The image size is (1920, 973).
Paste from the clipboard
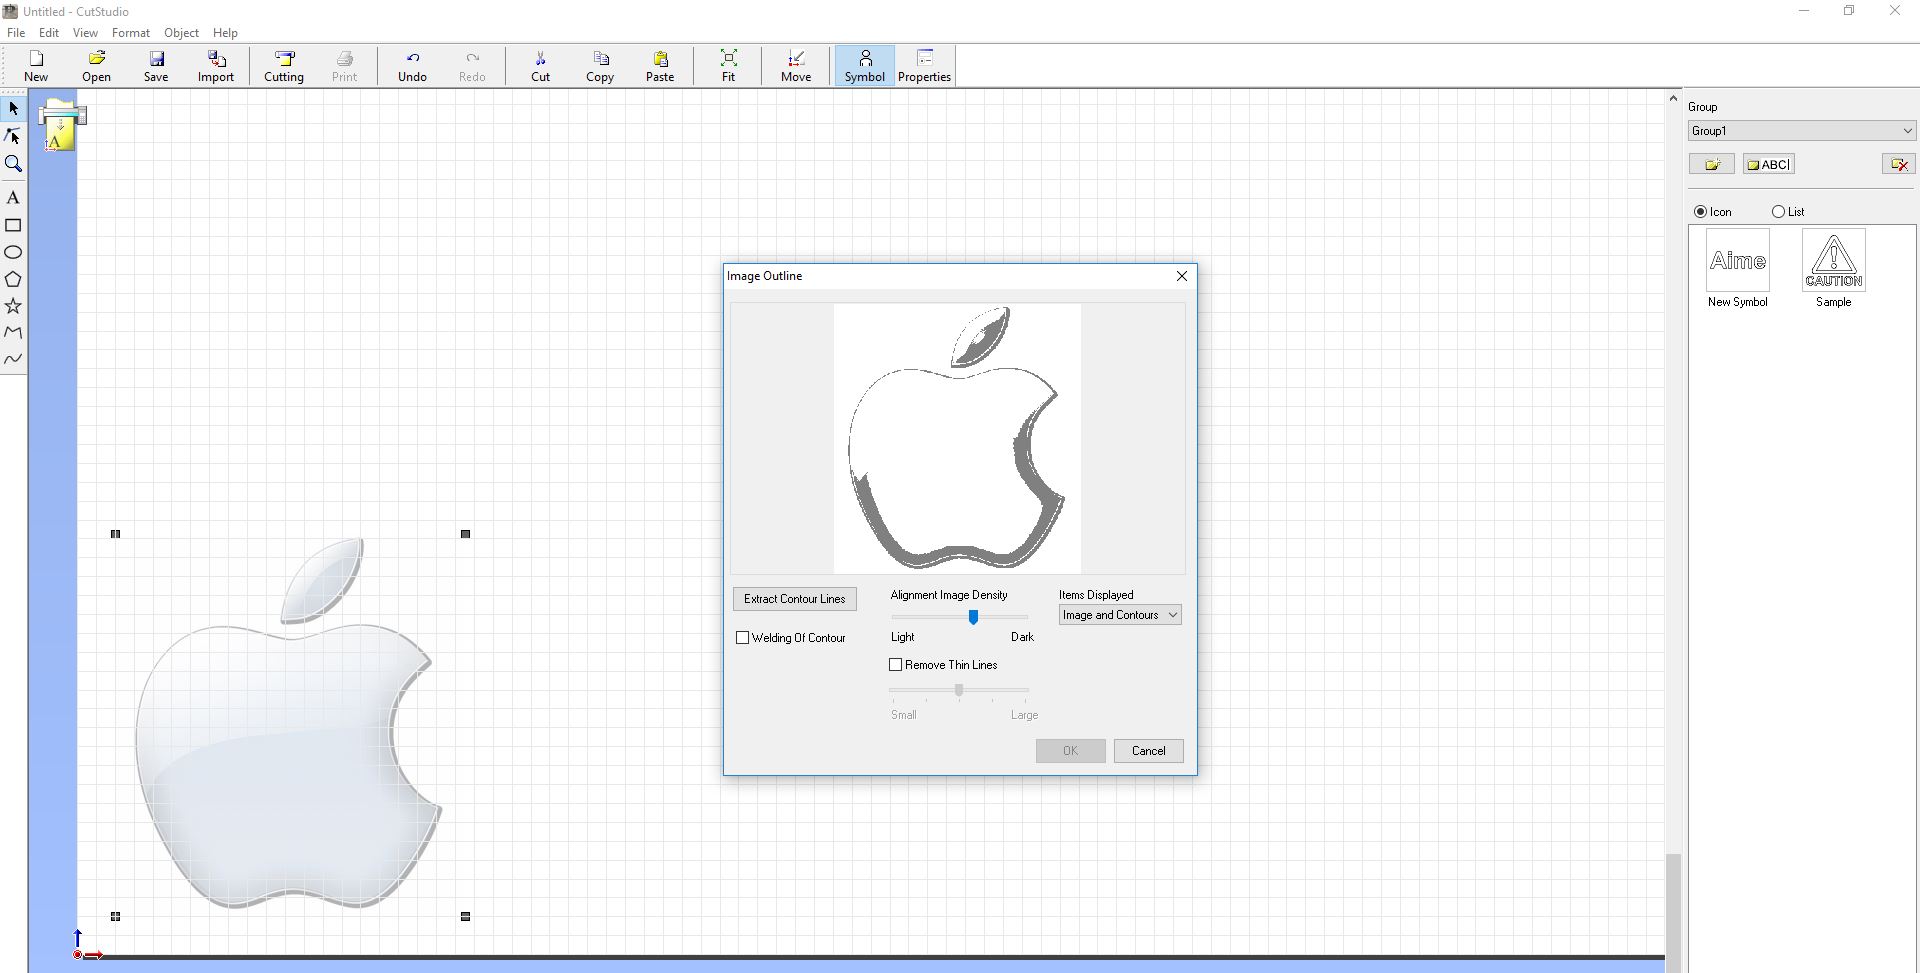(660, 66)
